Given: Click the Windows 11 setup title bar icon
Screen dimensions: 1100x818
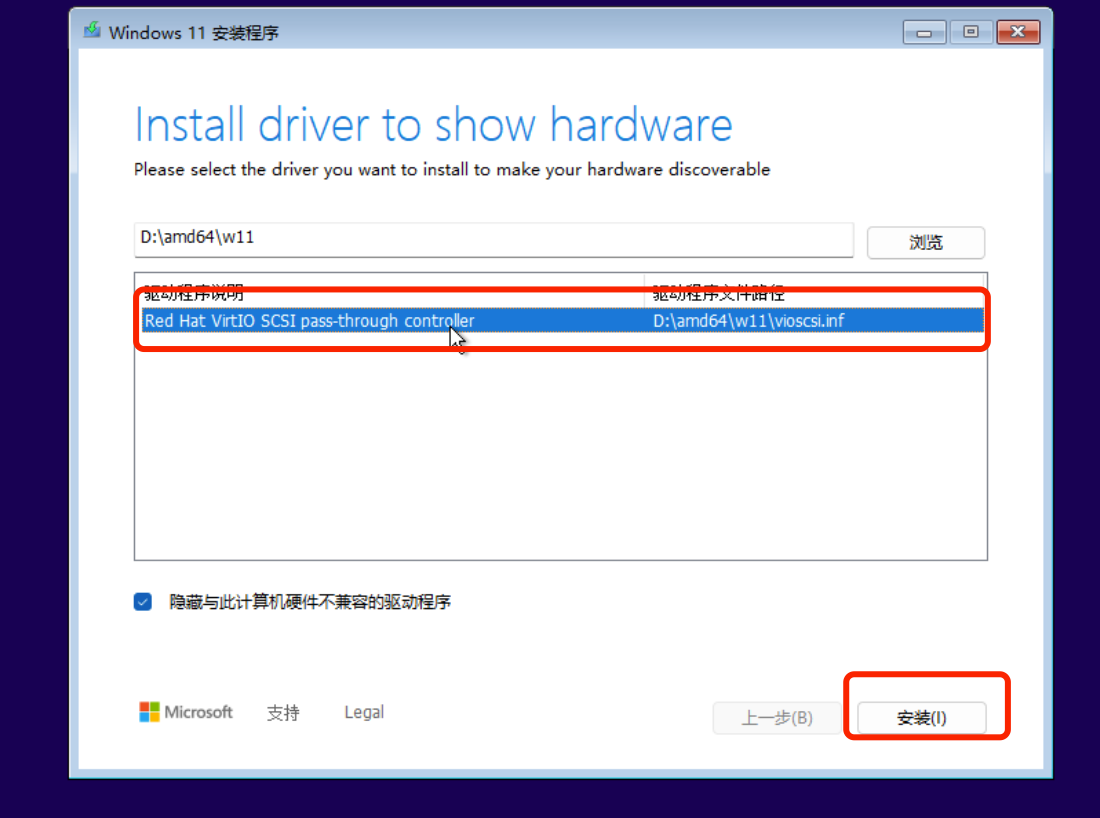Looking at the screenshot, I should [92, 30].
